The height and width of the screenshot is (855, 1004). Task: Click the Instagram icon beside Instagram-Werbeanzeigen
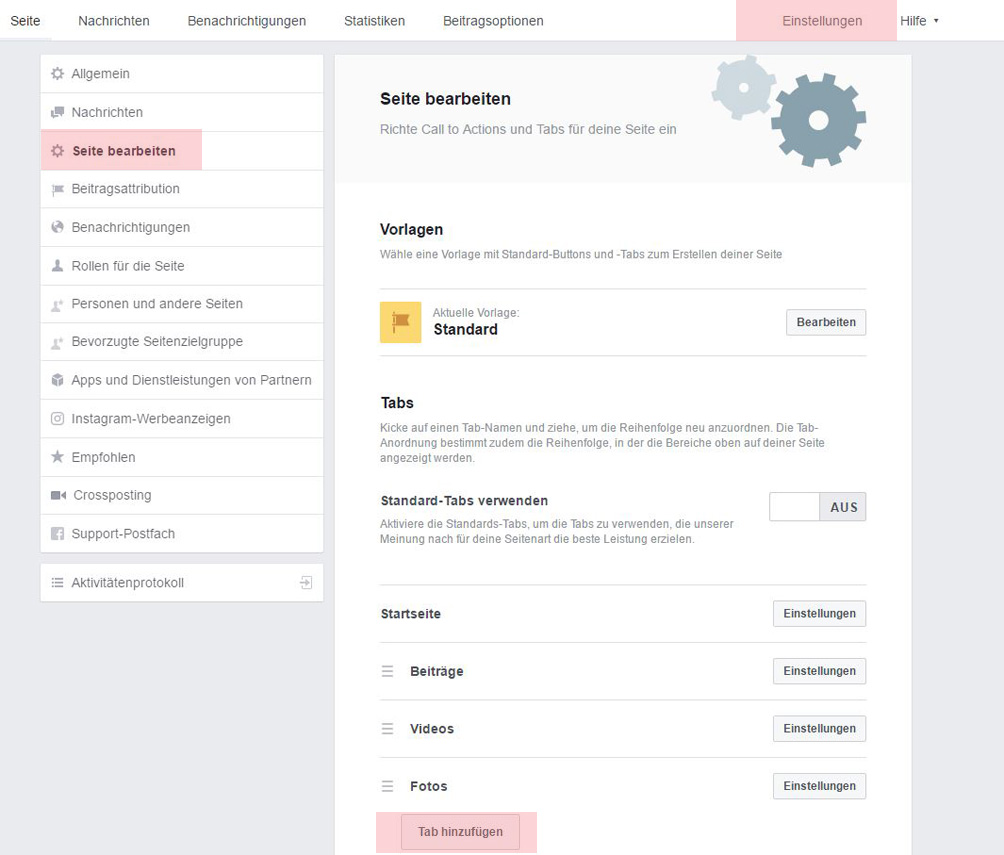click(57, 419)
